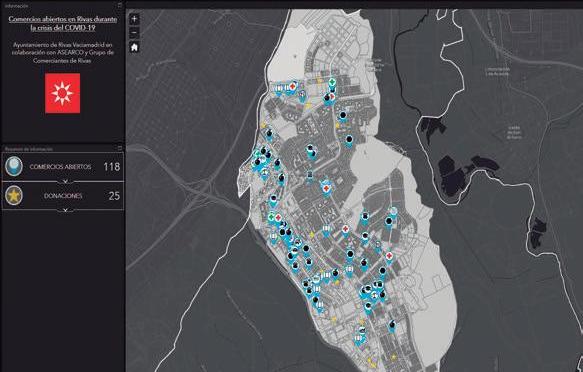Image resolution: width=583 pixels, height=372 pixels.
Task: Click the 25 donations count
Action: click(114, 196)
